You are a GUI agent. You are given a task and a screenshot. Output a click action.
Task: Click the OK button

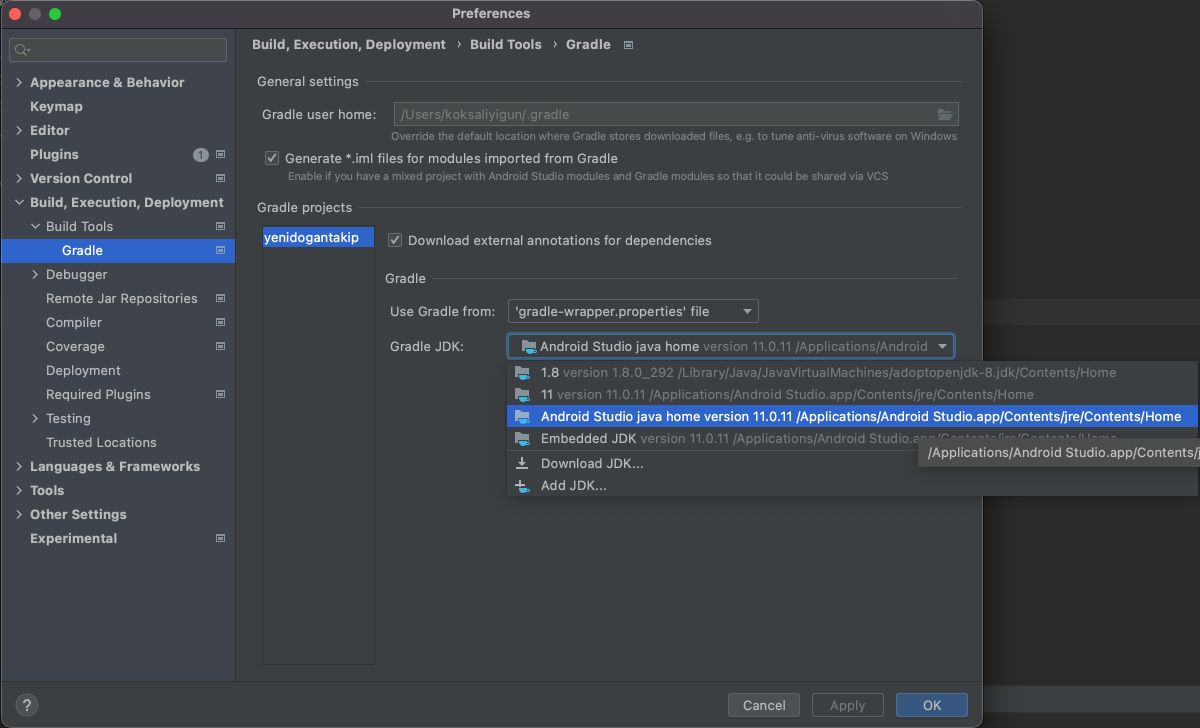click(x=932, y=705)
